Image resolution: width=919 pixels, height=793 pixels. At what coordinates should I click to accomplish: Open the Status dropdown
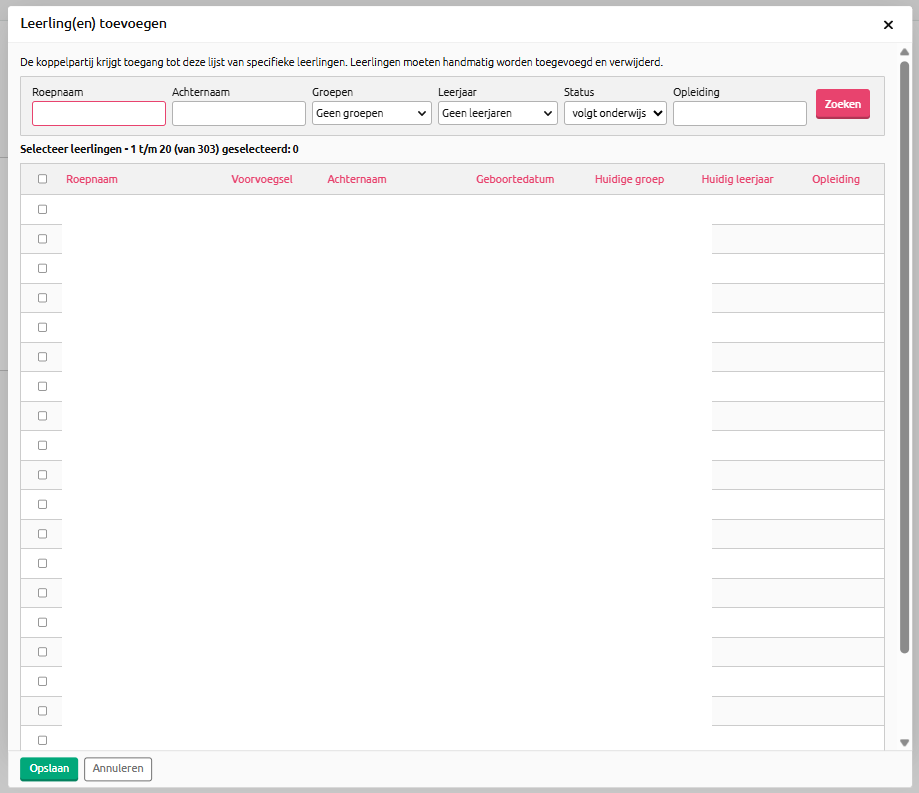pos(615,114)
